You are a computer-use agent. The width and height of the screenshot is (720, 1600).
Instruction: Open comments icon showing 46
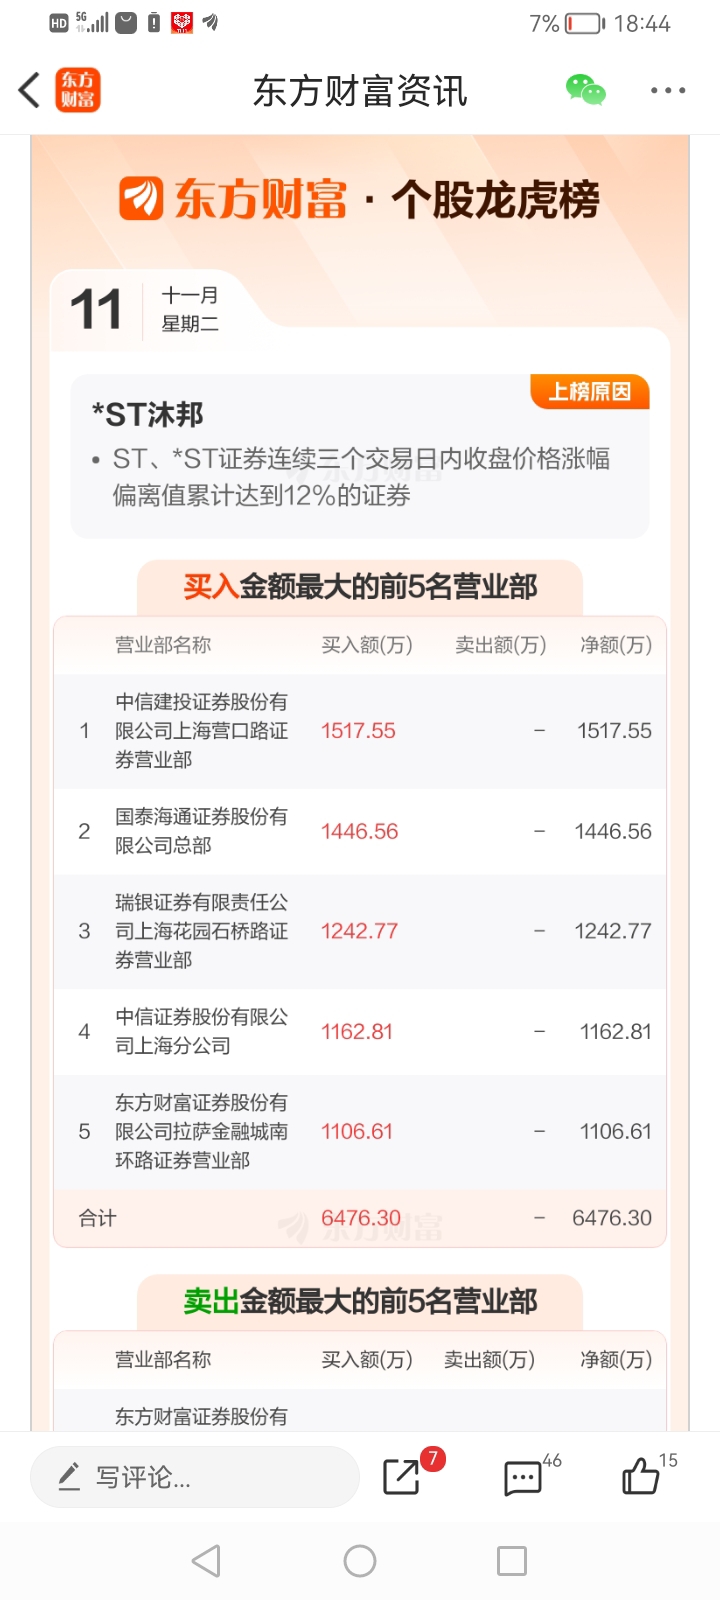click(522, 1477)
